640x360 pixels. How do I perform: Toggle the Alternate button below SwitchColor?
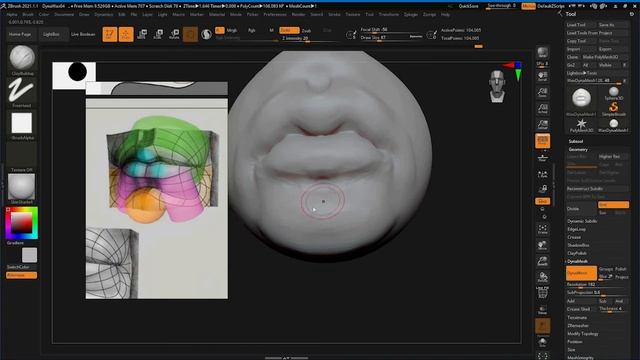click(21, 275)
